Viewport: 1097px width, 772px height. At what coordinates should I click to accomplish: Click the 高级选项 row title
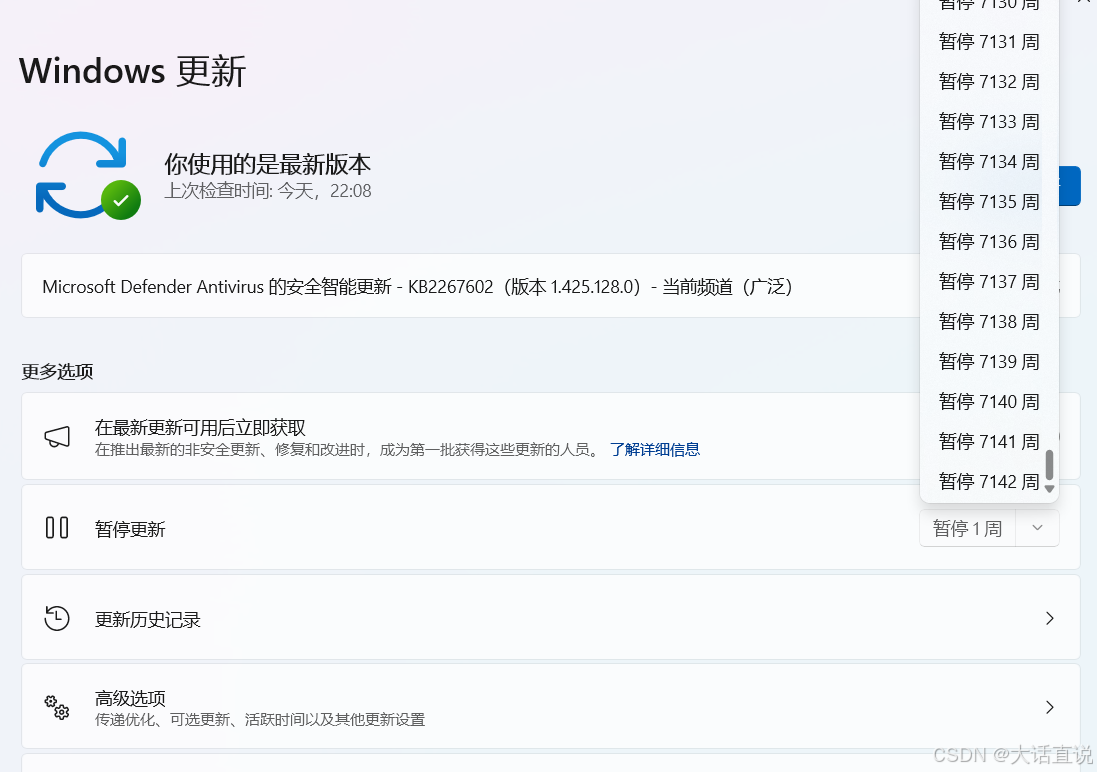click(130, 698)
